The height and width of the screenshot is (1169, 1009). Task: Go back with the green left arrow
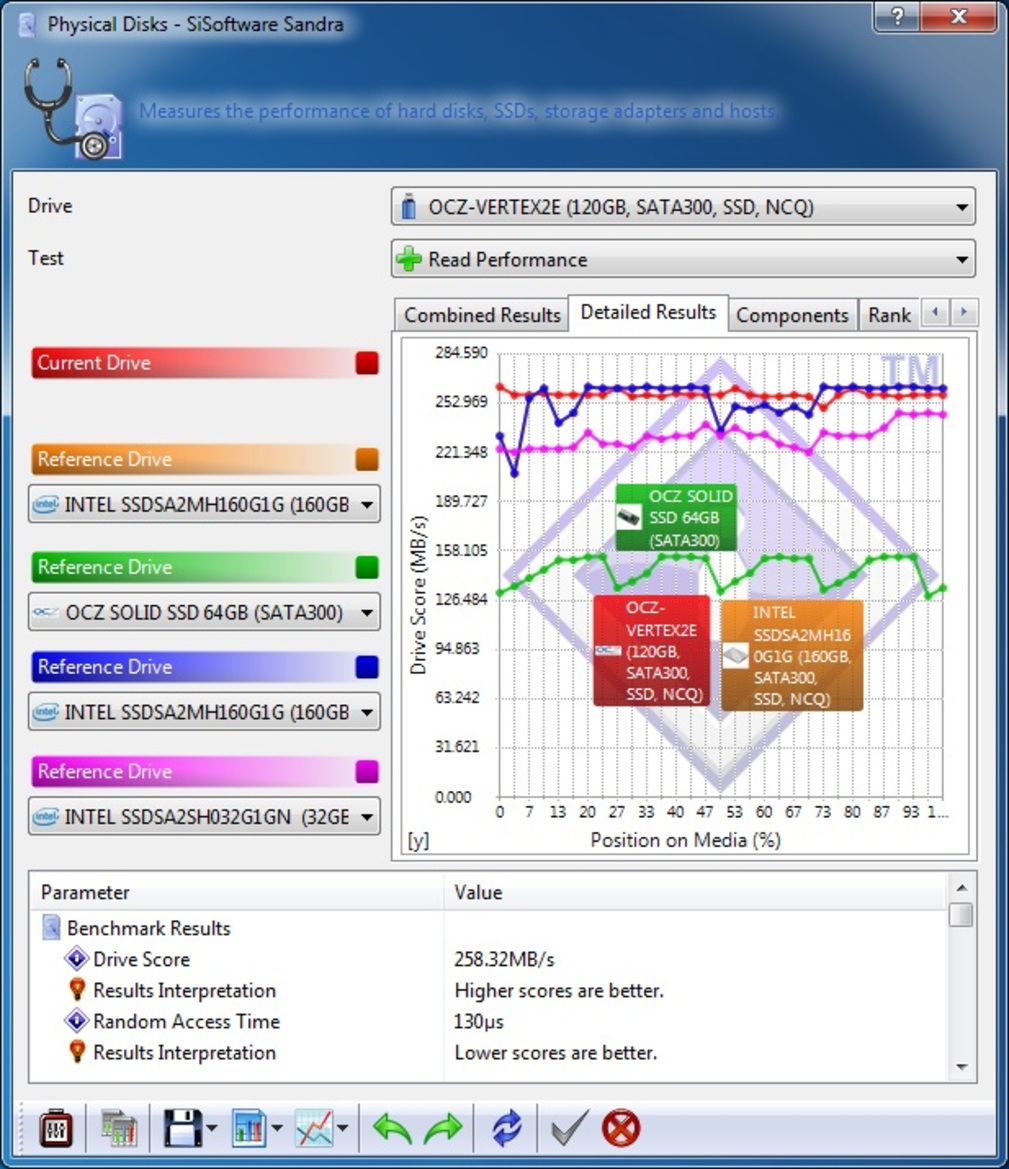[x=392, y=1128]
